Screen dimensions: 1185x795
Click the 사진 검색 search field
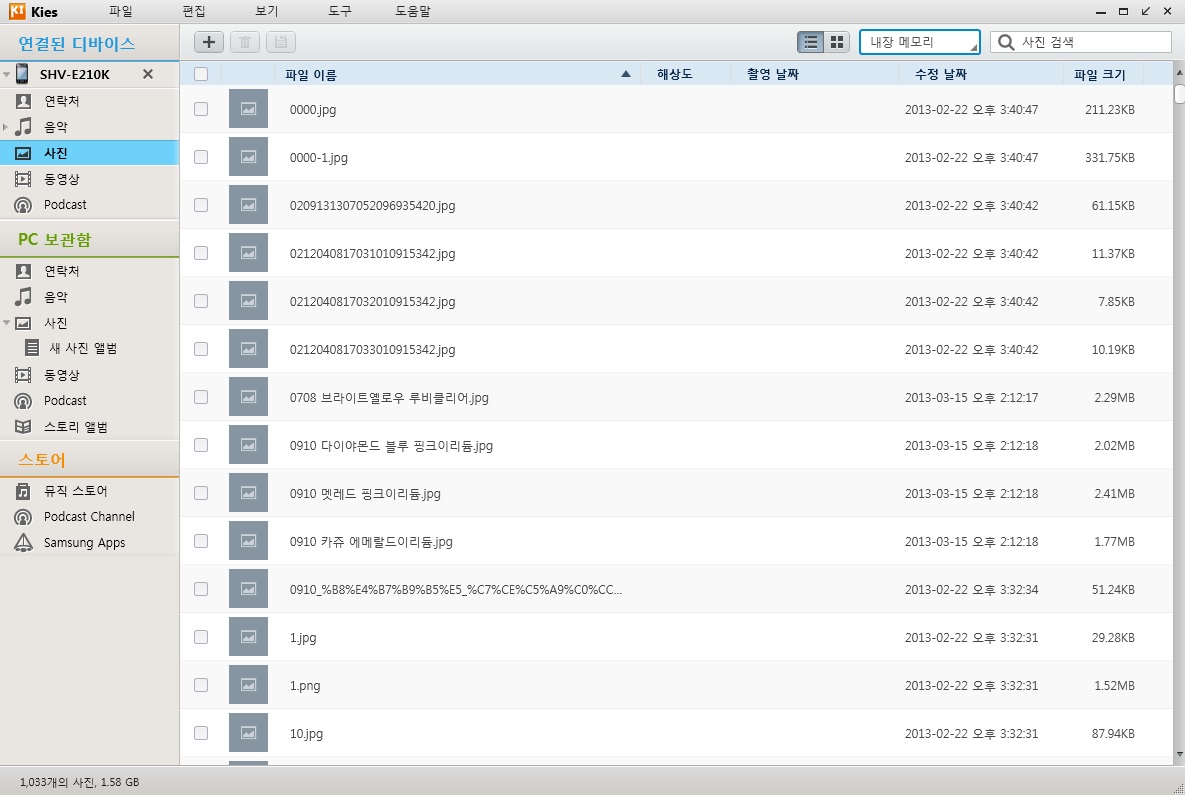click(x=1090, y=42)
